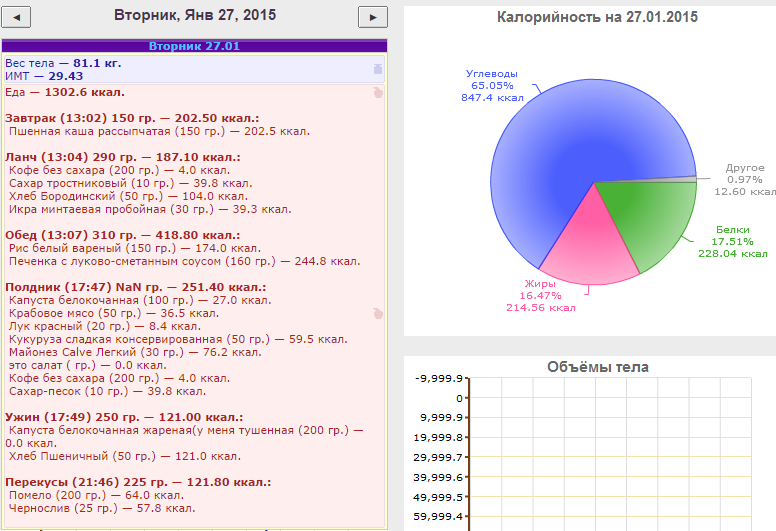
Task: Click the Калорийность на 27.01.2015 chart title
Action: 597,17
